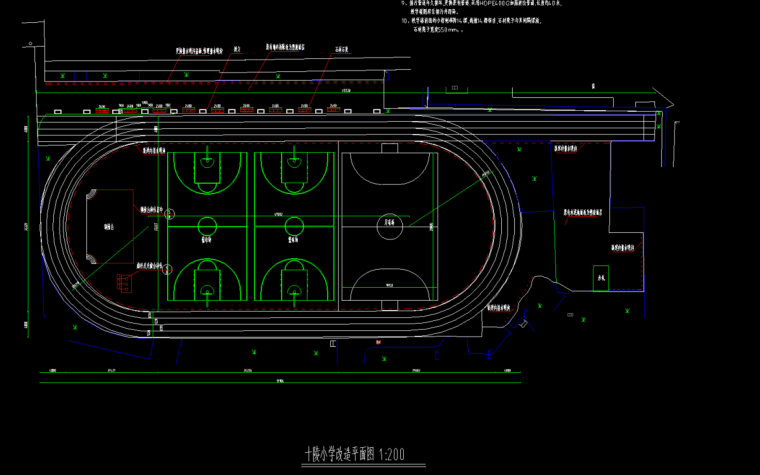This screenshot has width=760, height=475.
Task: Click the second basketball court center circle
Action: click(294, 225)
